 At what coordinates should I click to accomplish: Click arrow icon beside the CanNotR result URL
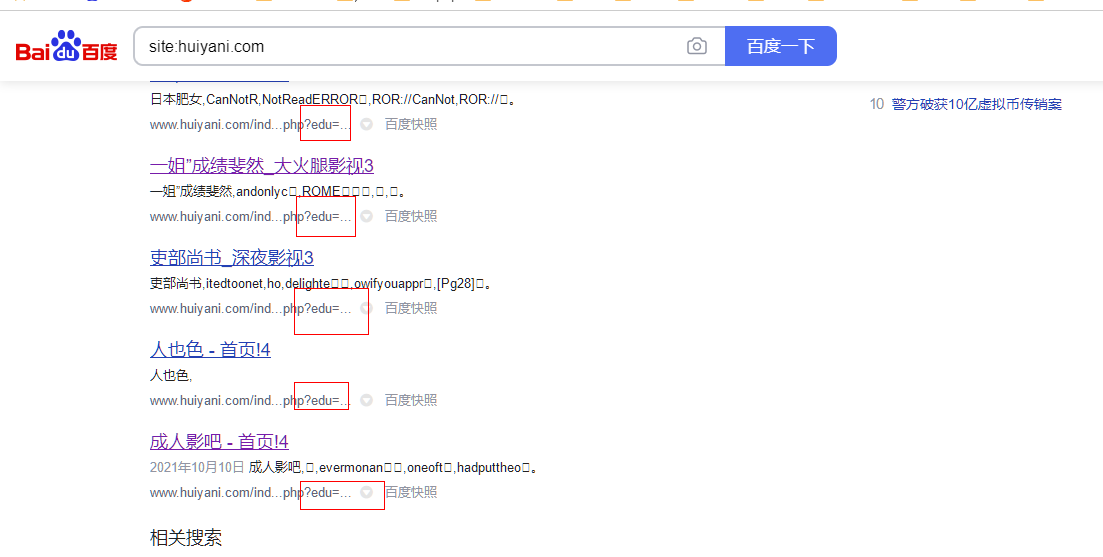367,124
